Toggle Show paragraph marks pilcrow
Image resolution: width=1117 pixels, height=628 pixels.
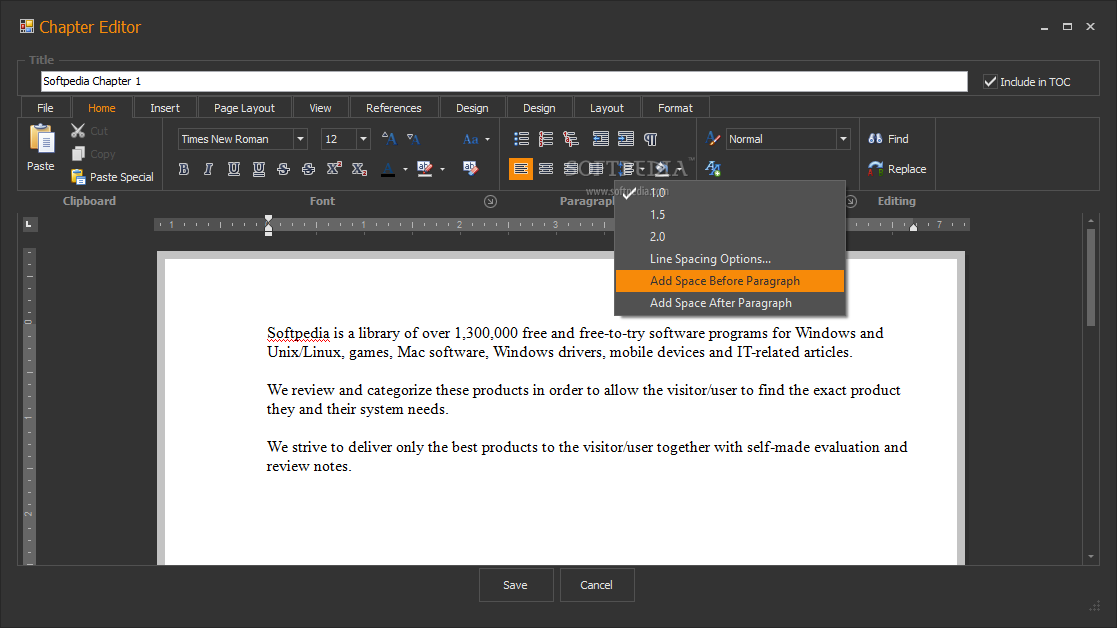pos(651,139)
